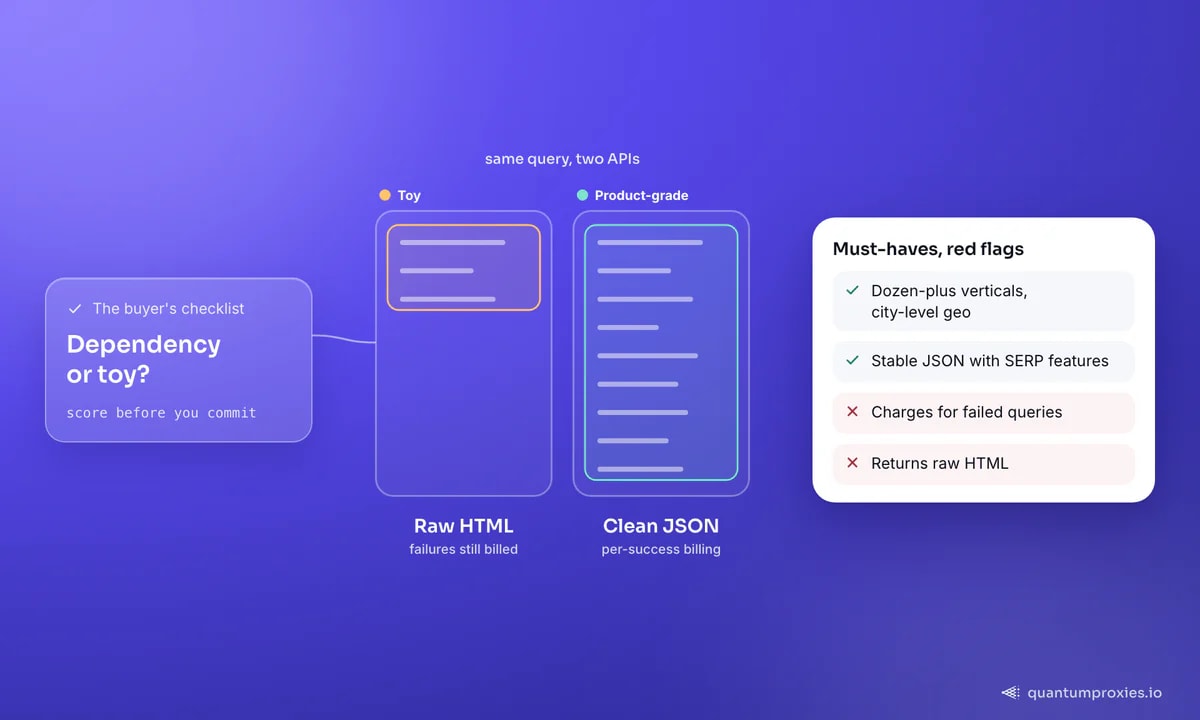Click the "score before you commit" text
Viewport: 1200px width, 720px height.
tap(161, 412)
